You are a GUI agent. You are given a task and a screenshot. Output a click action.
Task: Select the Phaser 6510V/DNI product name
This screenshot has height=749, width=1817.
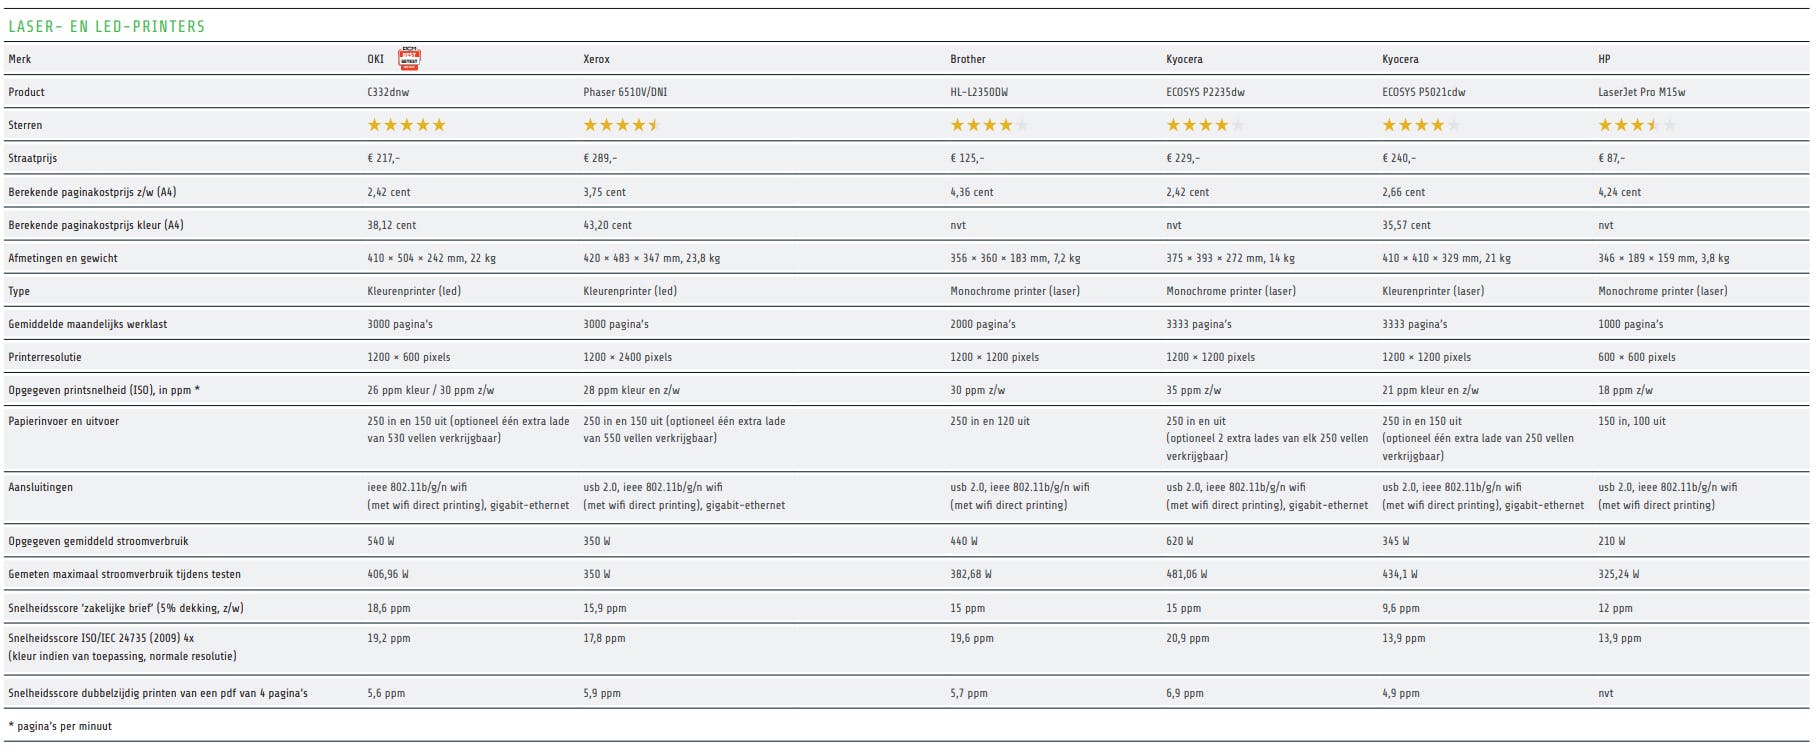(x=625, y=92)
